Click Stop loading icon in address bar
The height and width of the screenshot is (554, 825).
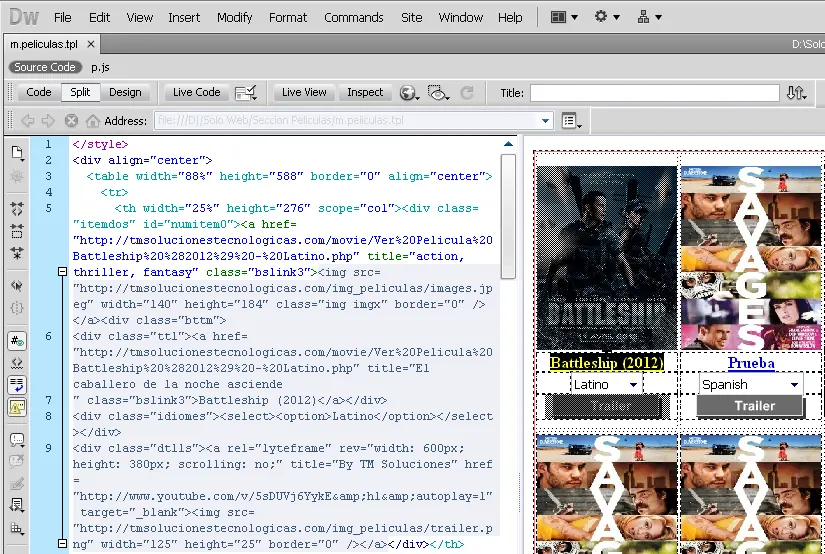point(71,121)
